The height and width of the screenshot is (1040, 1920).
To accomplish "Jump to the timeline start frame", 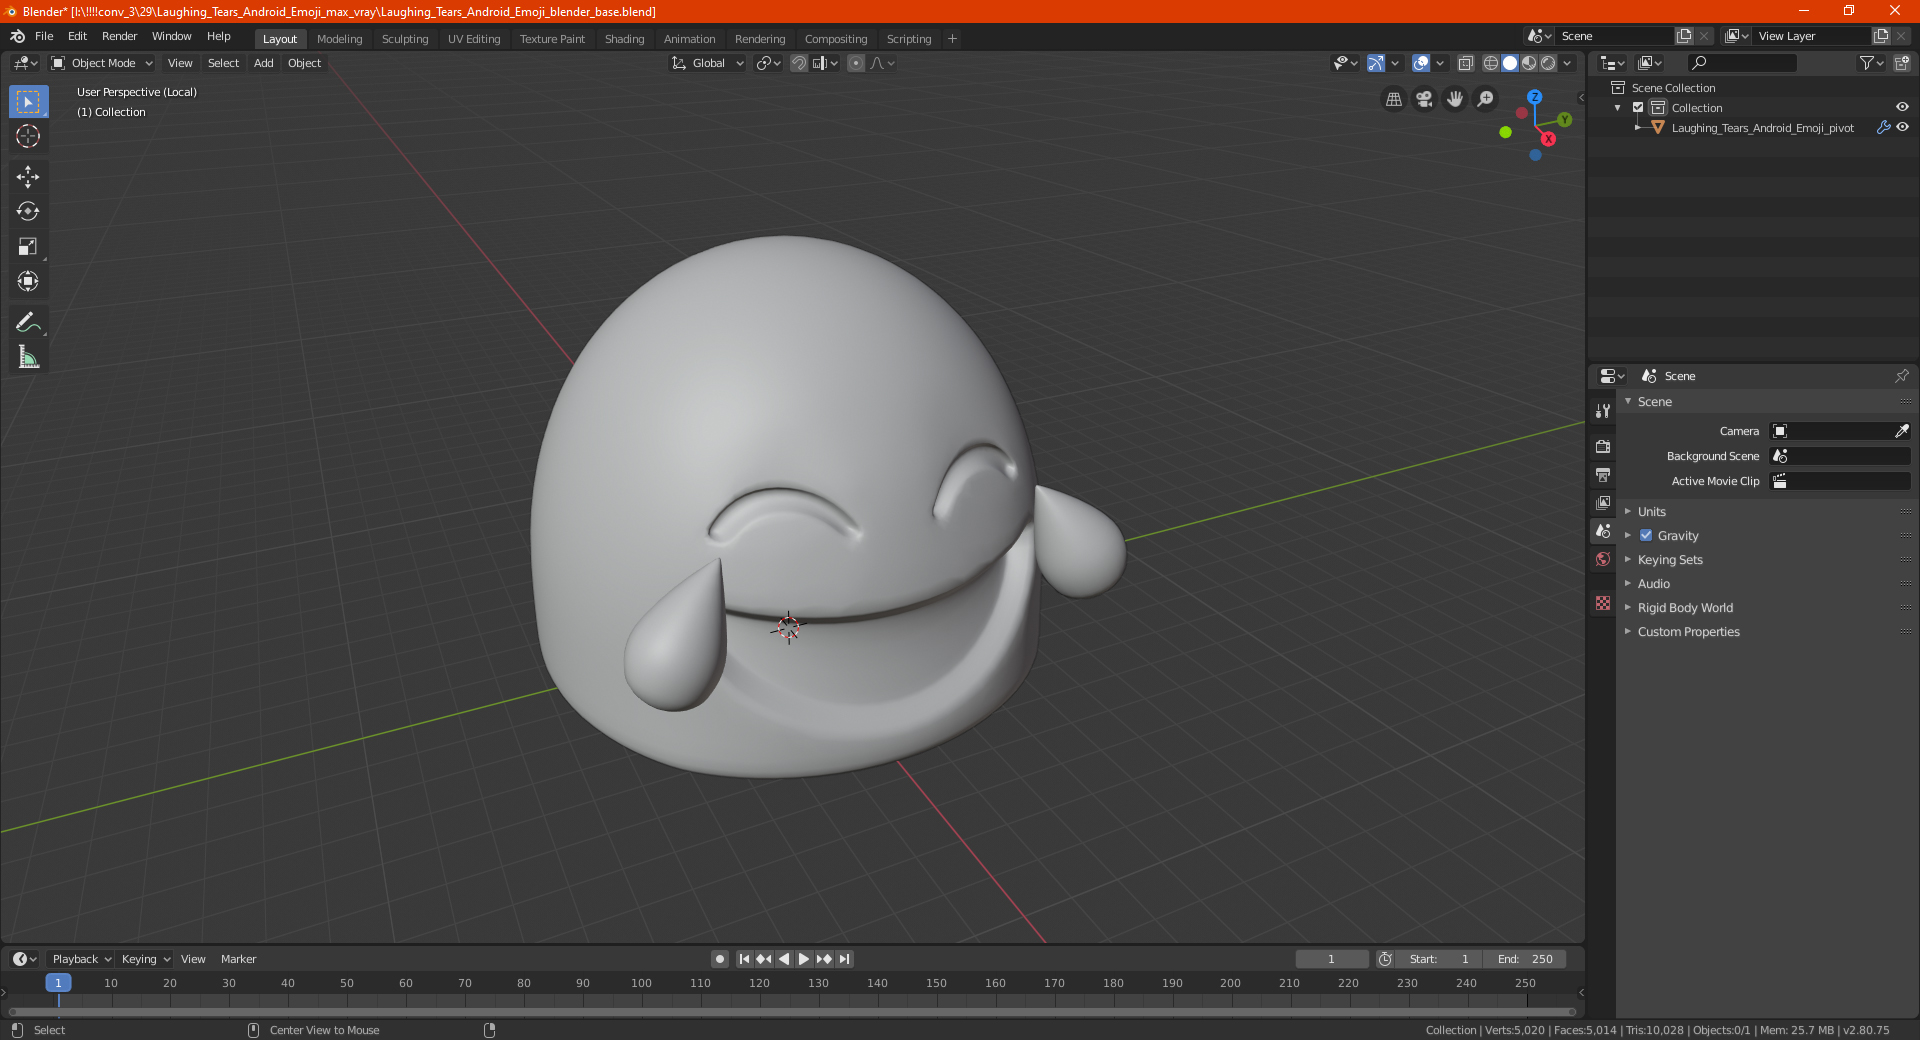I will (x=744, y=959).
